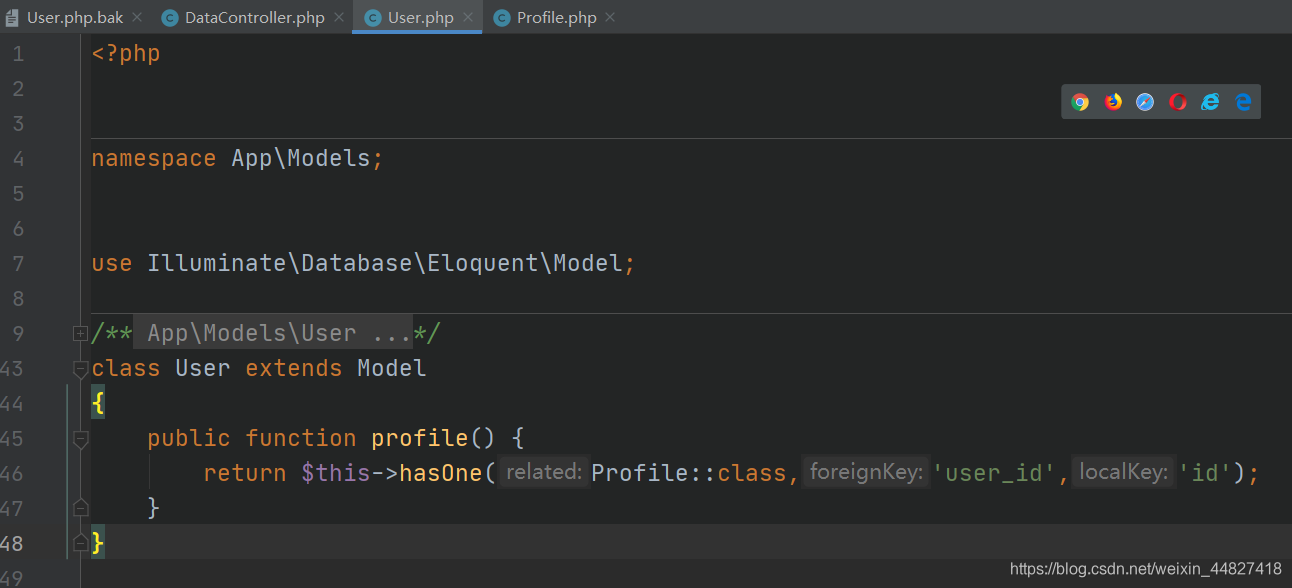Click line number 46 in the gutter
This screenshot has width=1292, height=588.
click(12, 473)
